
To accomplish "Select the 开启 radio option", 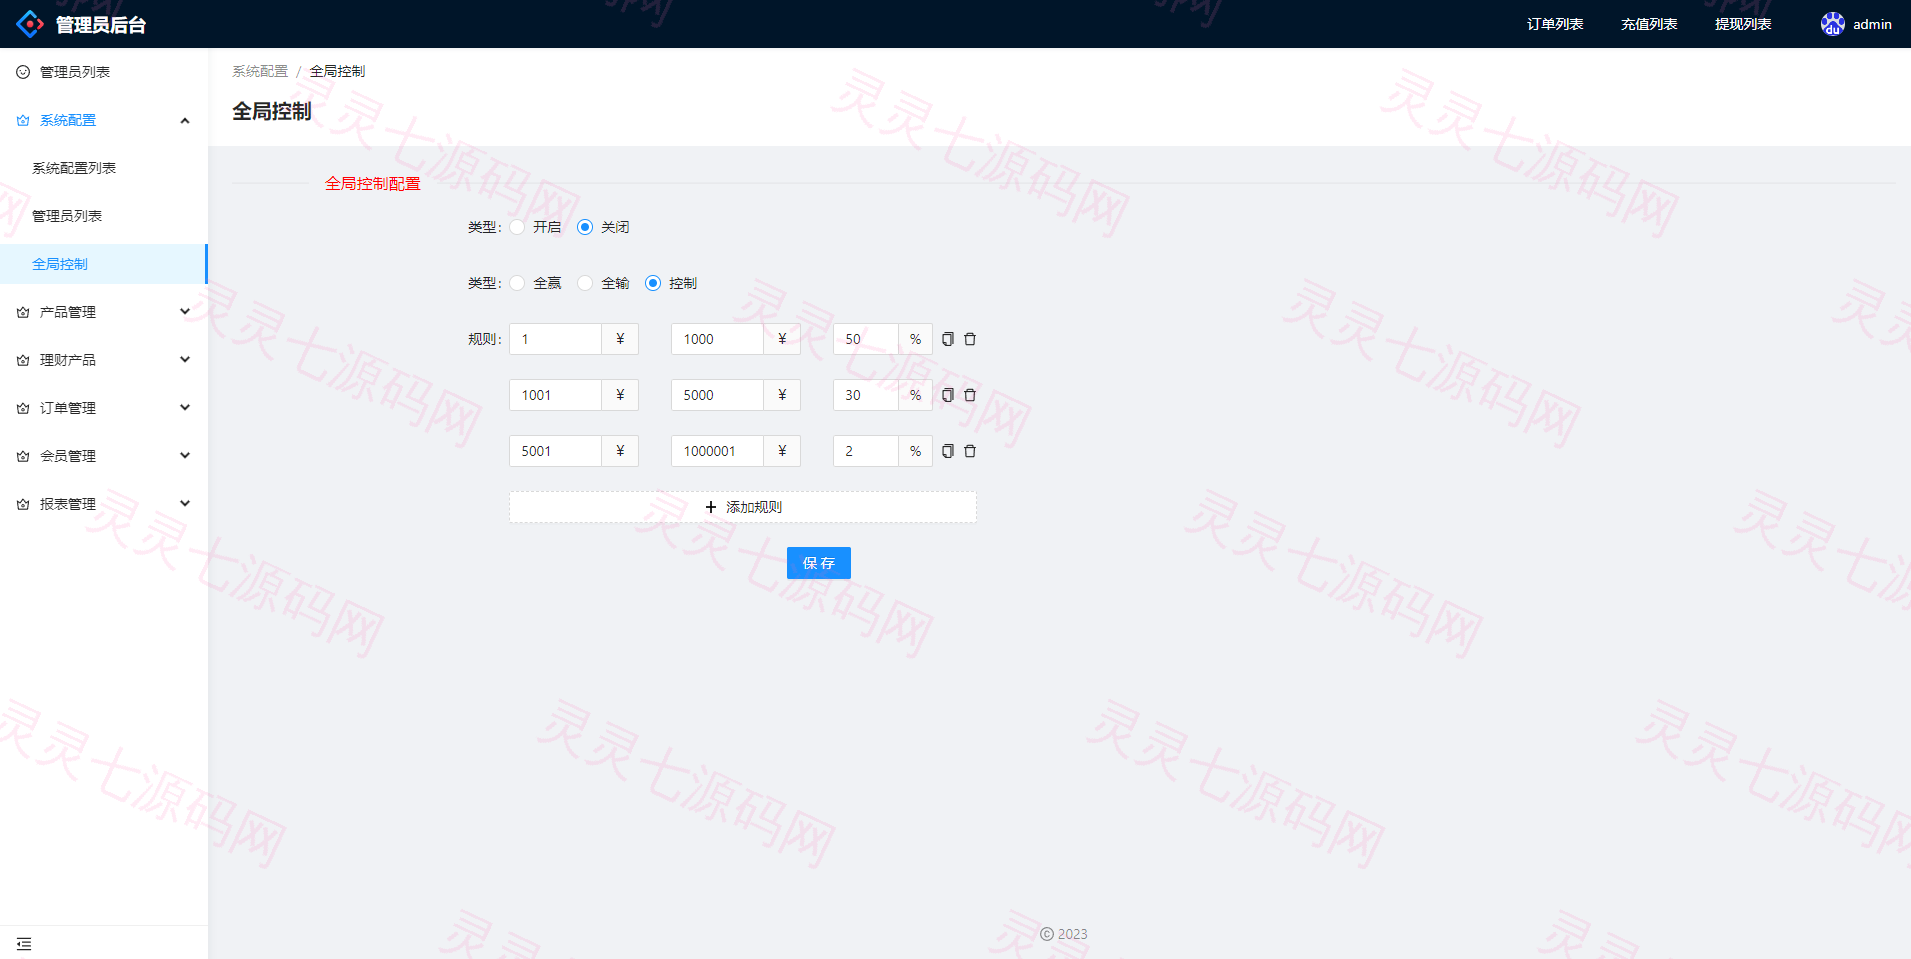I will [x=517, y=227].
